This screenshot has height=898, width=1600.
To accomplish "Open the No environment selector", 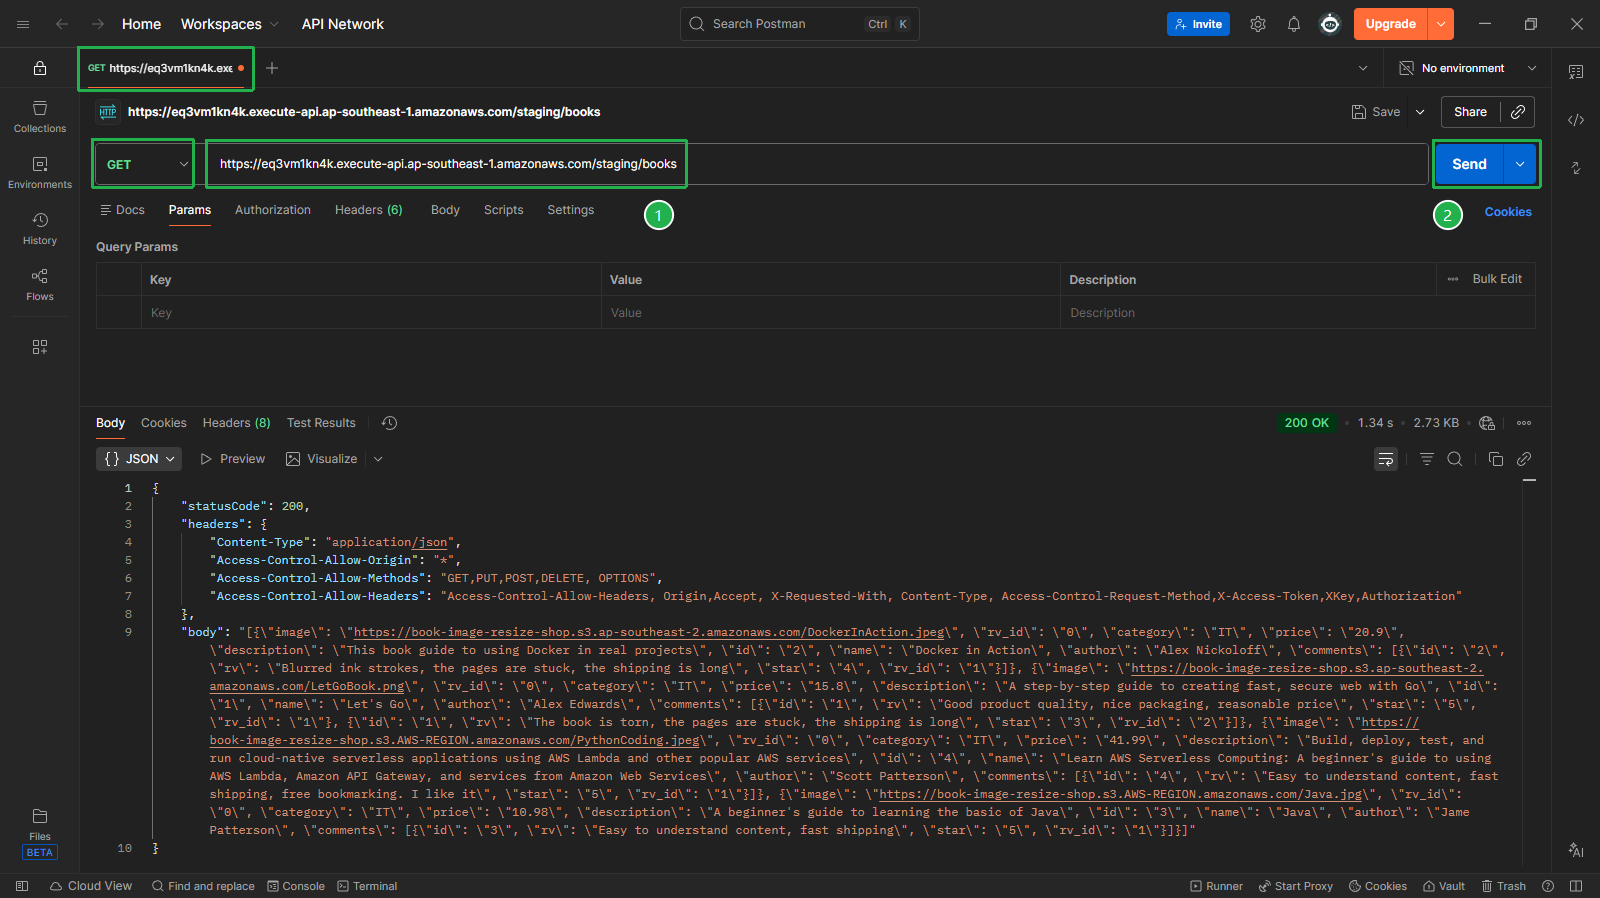I will 1466,68.
